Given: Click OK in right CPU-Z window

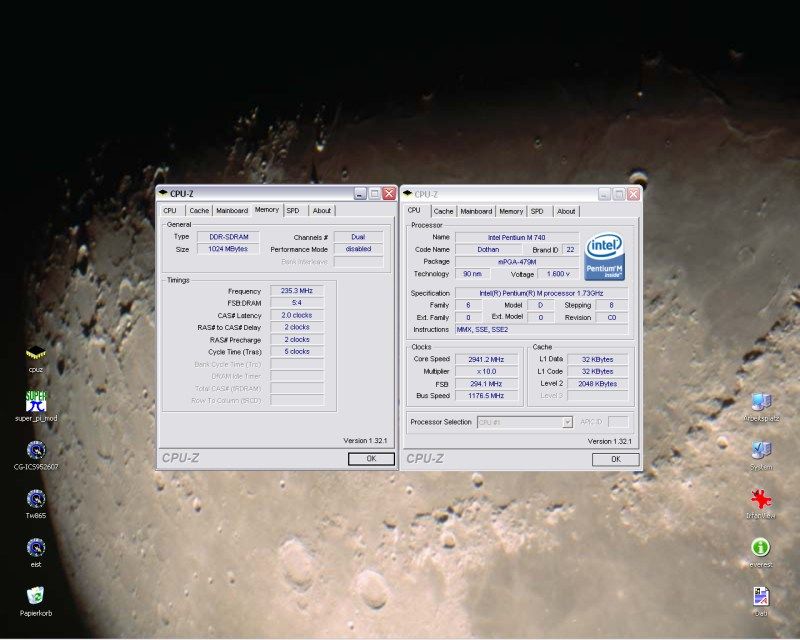Looking at the screenshot, I should click(616, 459).
